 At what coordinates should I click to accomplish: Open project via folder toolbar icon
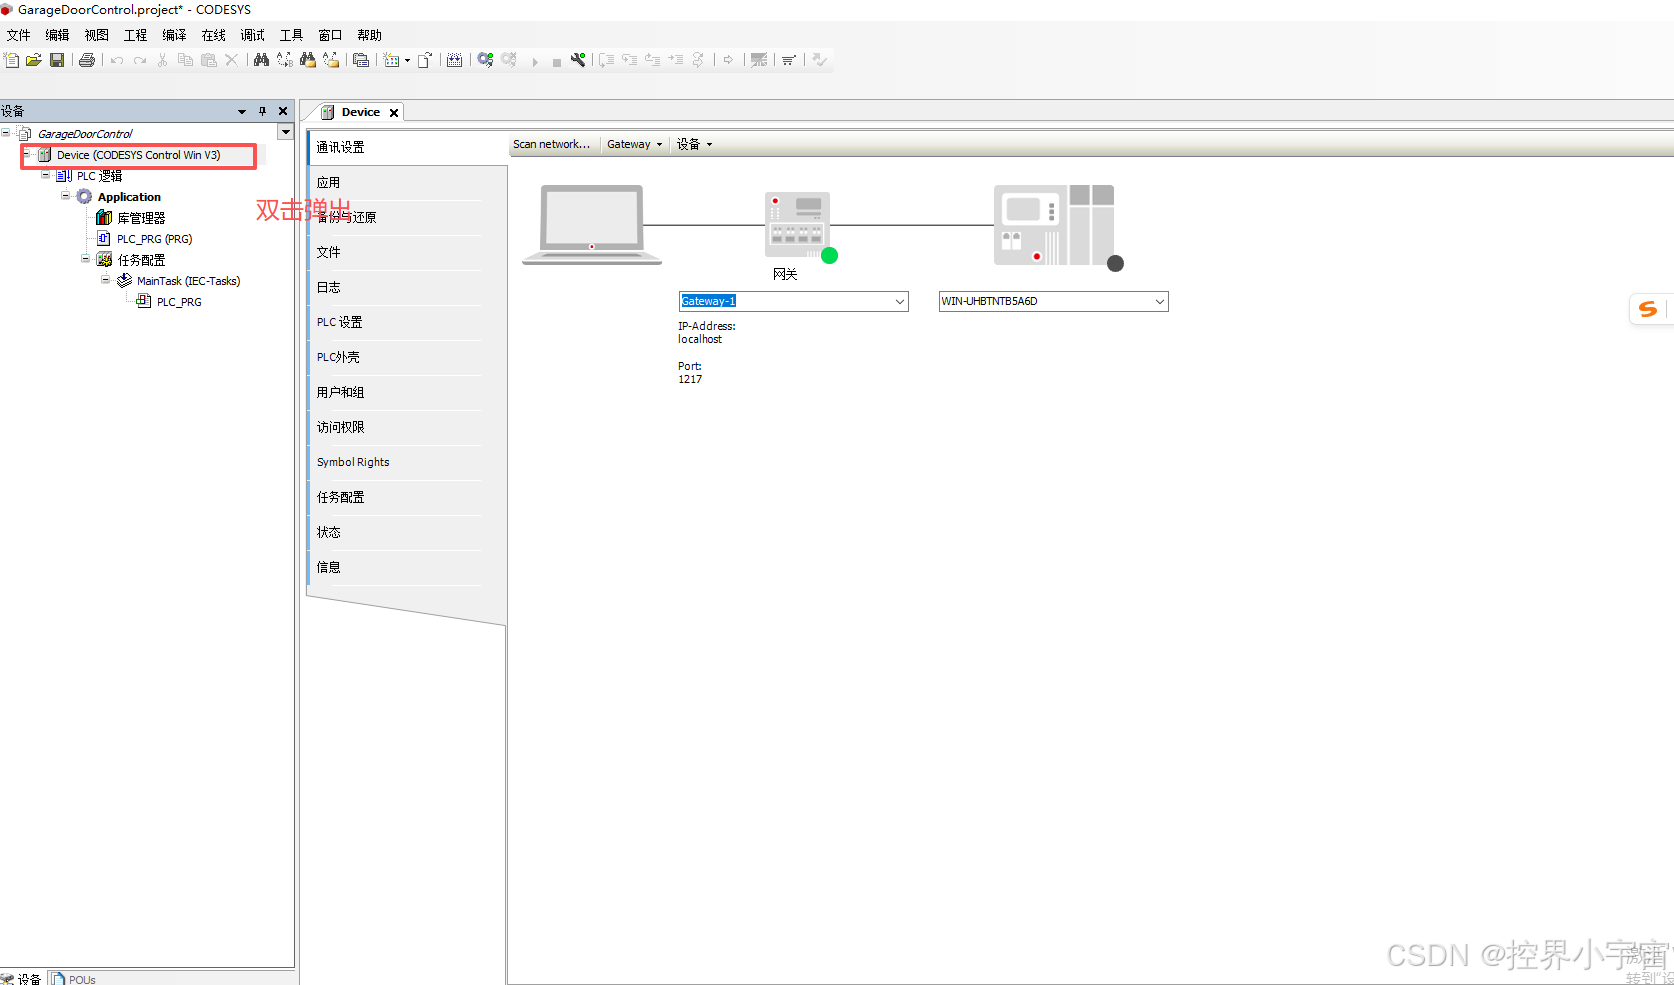pos(33,60)
